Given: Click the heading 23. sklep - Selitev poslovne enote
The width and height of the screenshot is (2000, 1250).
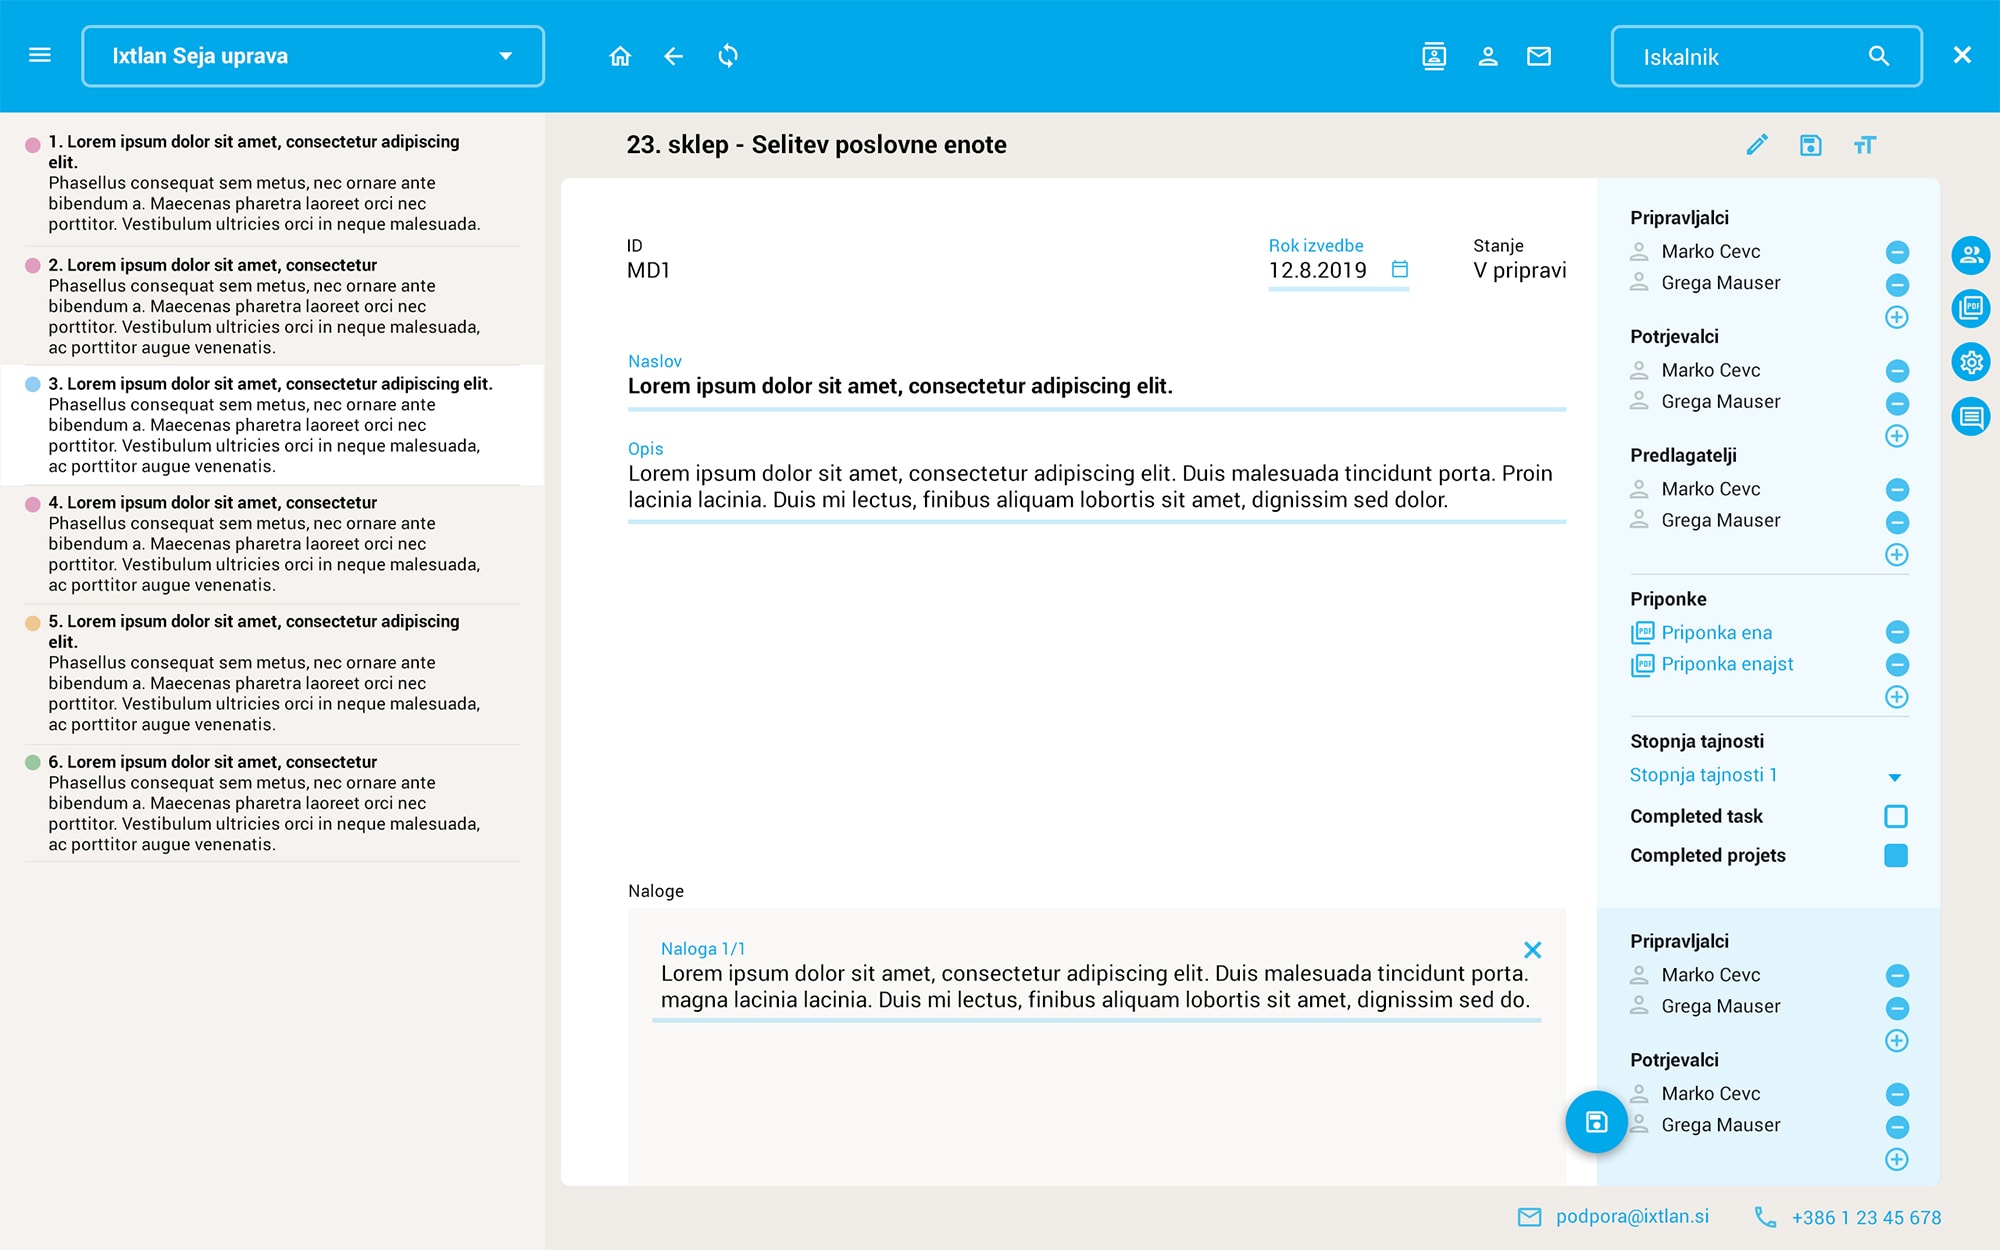Looking at the screenshot, I should click(816, 145).
